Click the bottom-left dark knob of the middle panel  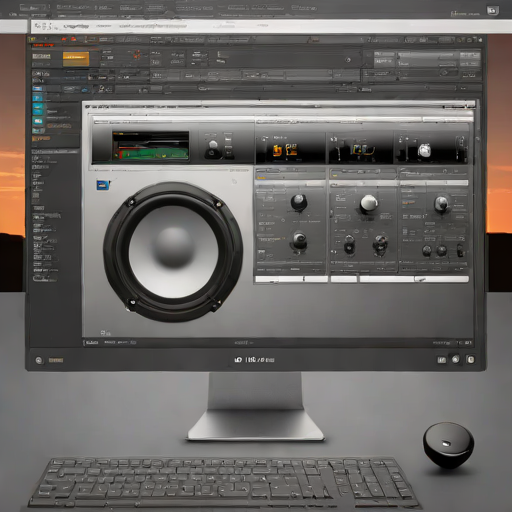pyautogui.click(x=349, y=244)
